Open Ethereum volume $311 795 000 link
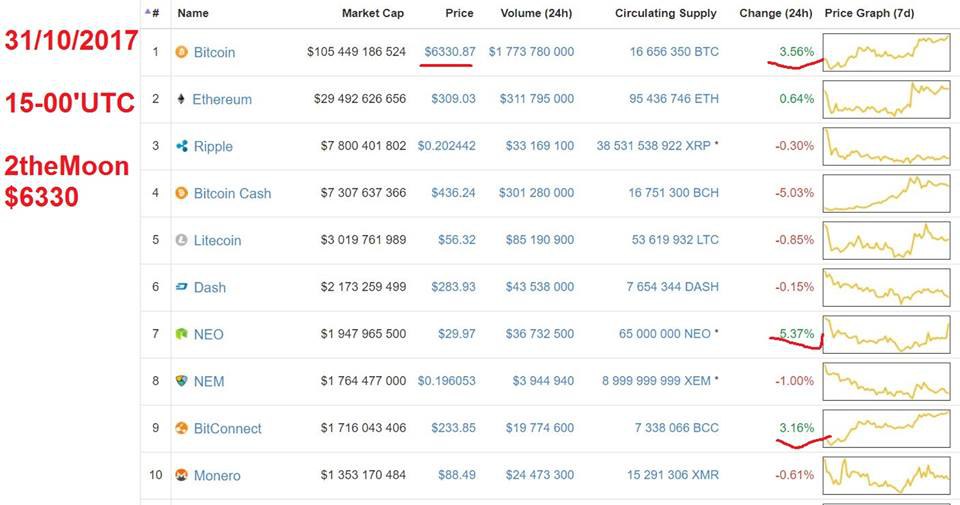This screenshot has width=960, height=505. (x=537, y=99)
